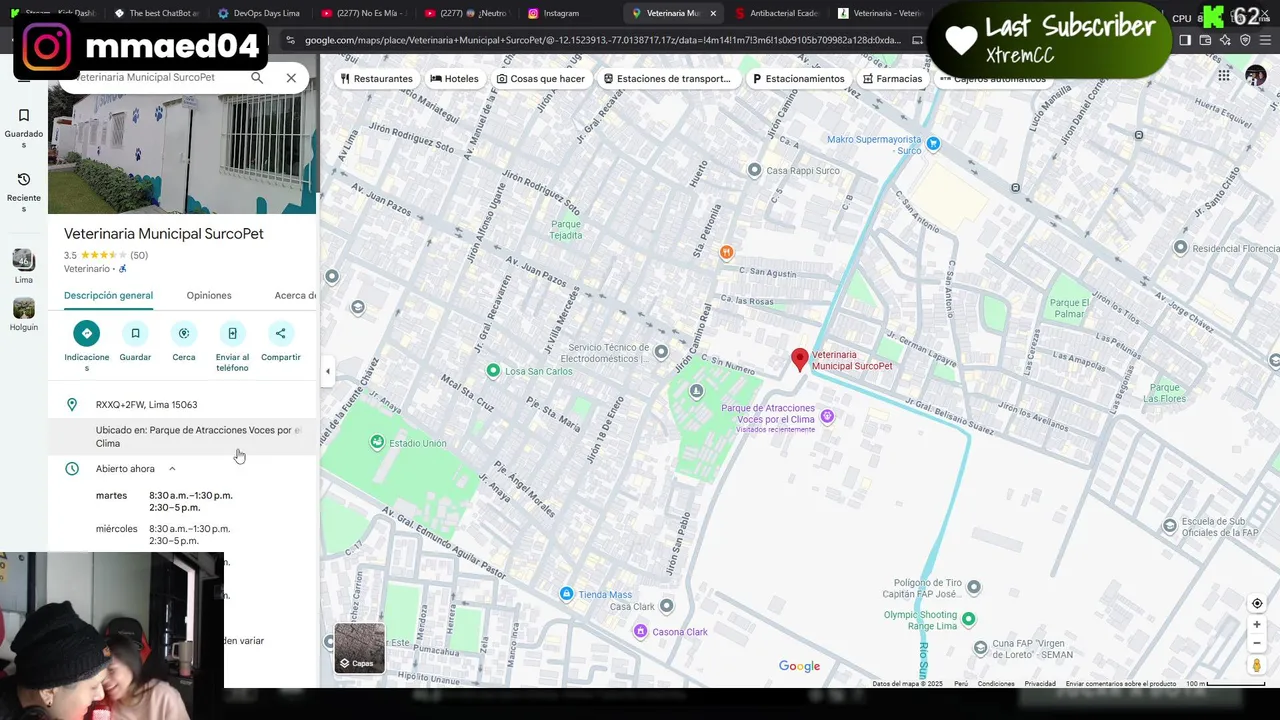Switch to the Instagram browser tab
The width and height of the screenshot is (1280, 720).
click(x=563, y=13)
